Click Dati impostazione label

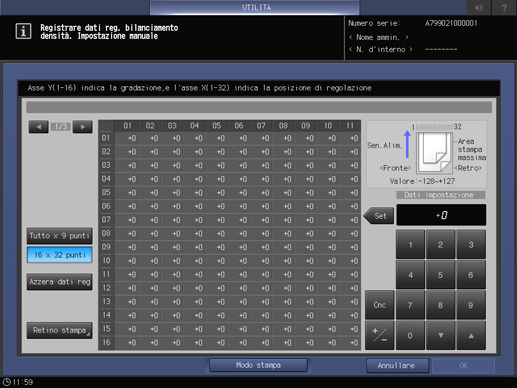441,195
